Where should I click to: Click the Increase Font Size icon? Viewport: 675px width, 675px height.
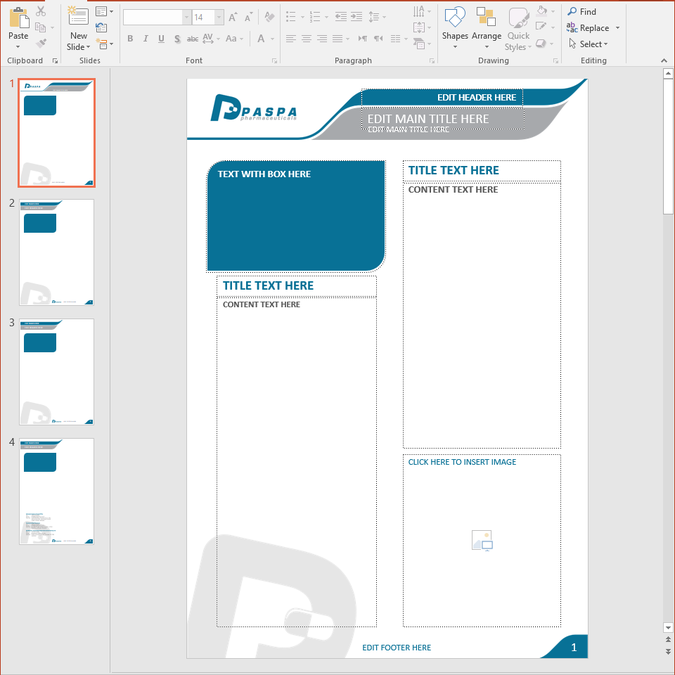pyautogui.click(x=232, y=17)
